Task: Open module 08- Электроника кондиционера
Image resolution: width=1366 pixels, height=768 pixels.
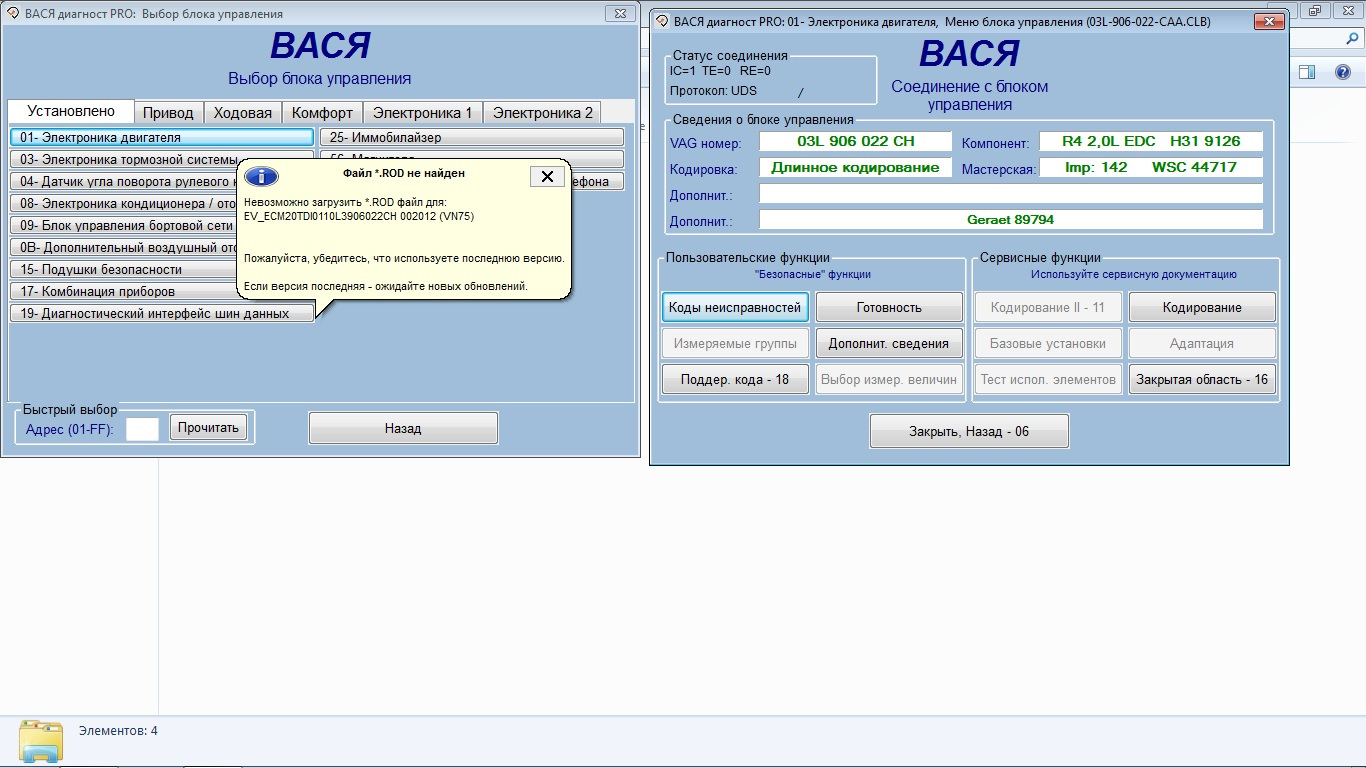Action: [124, 203]
